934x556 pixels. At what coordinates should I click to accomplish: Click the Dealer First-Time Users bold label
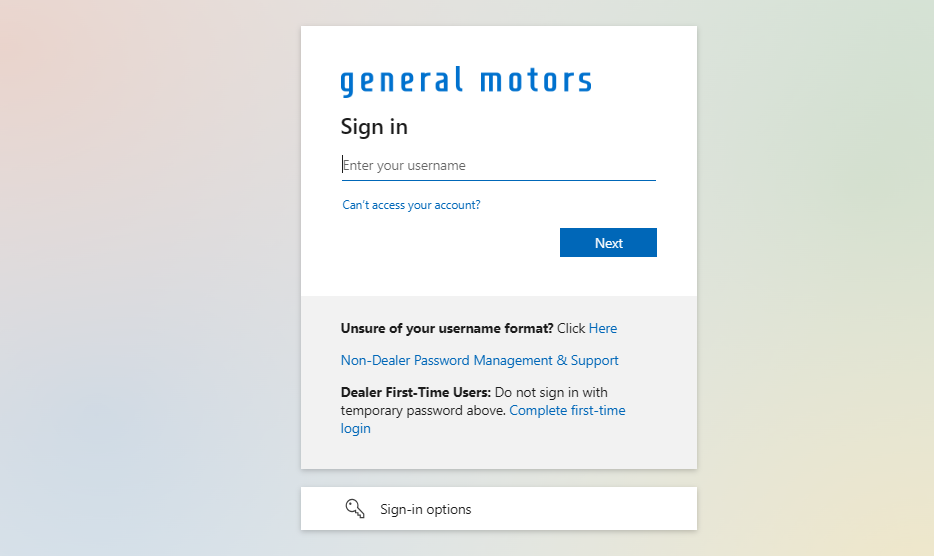pos(415,392)
